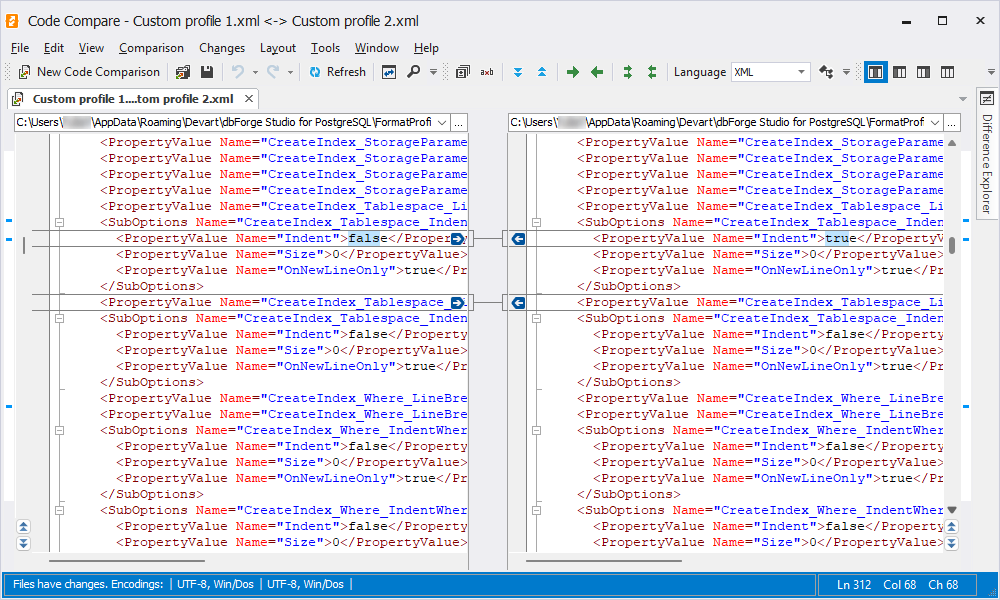Toggle the ignore whitespace 'axb' option

[487, 72]
